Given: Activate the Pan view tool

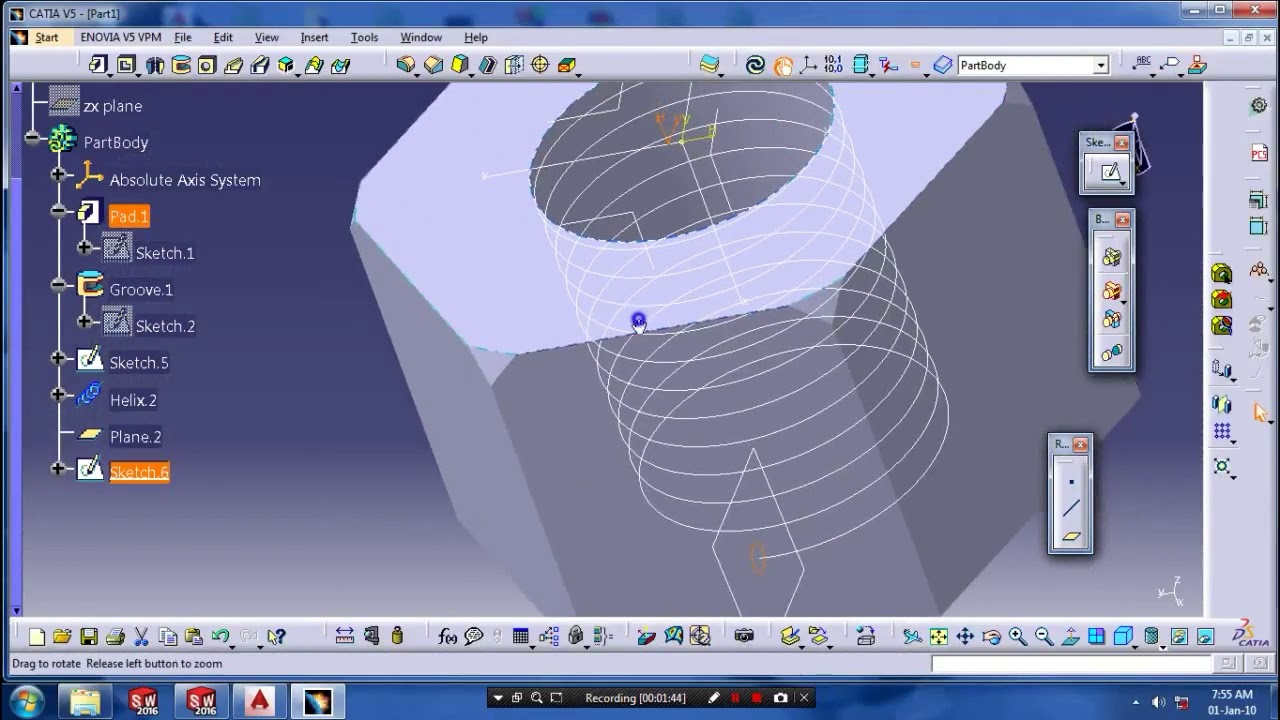Looking at the screenshot, I should [965, 636].
